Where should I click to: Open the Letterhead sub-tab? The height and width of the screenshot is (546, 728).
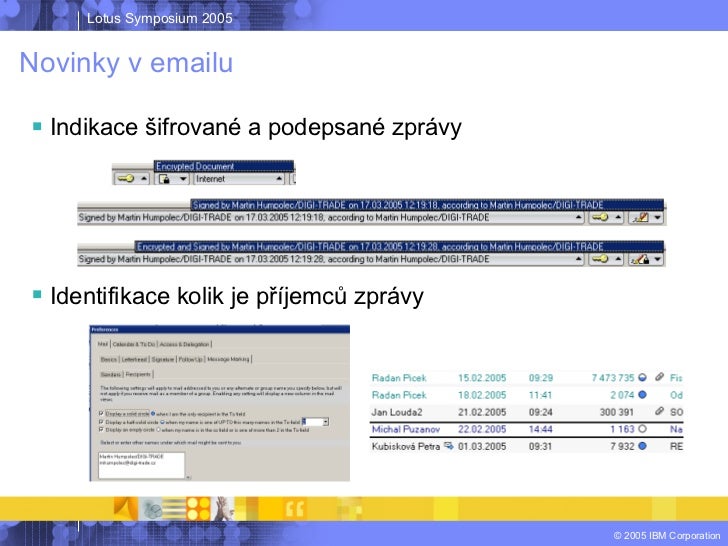134,359
